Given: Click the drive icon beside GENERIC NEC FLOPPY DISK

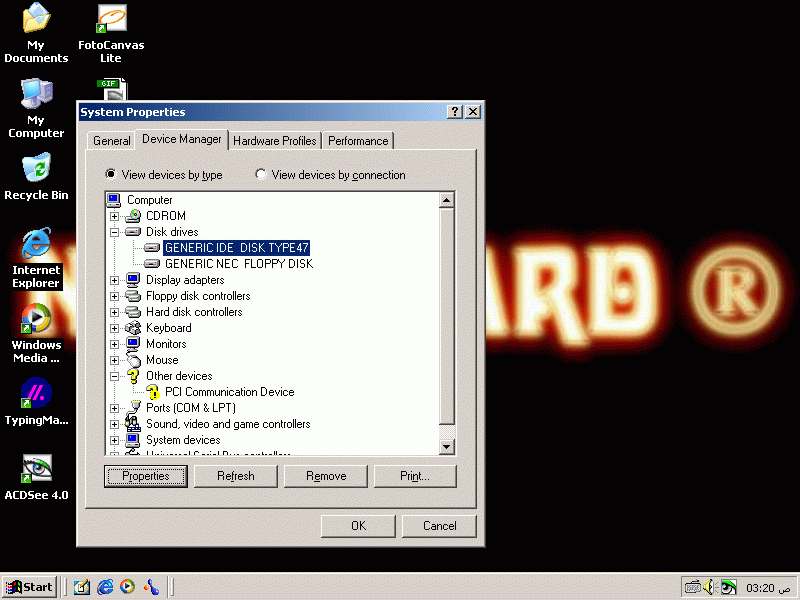Looking at the screenshot, I should coord(152,264).
